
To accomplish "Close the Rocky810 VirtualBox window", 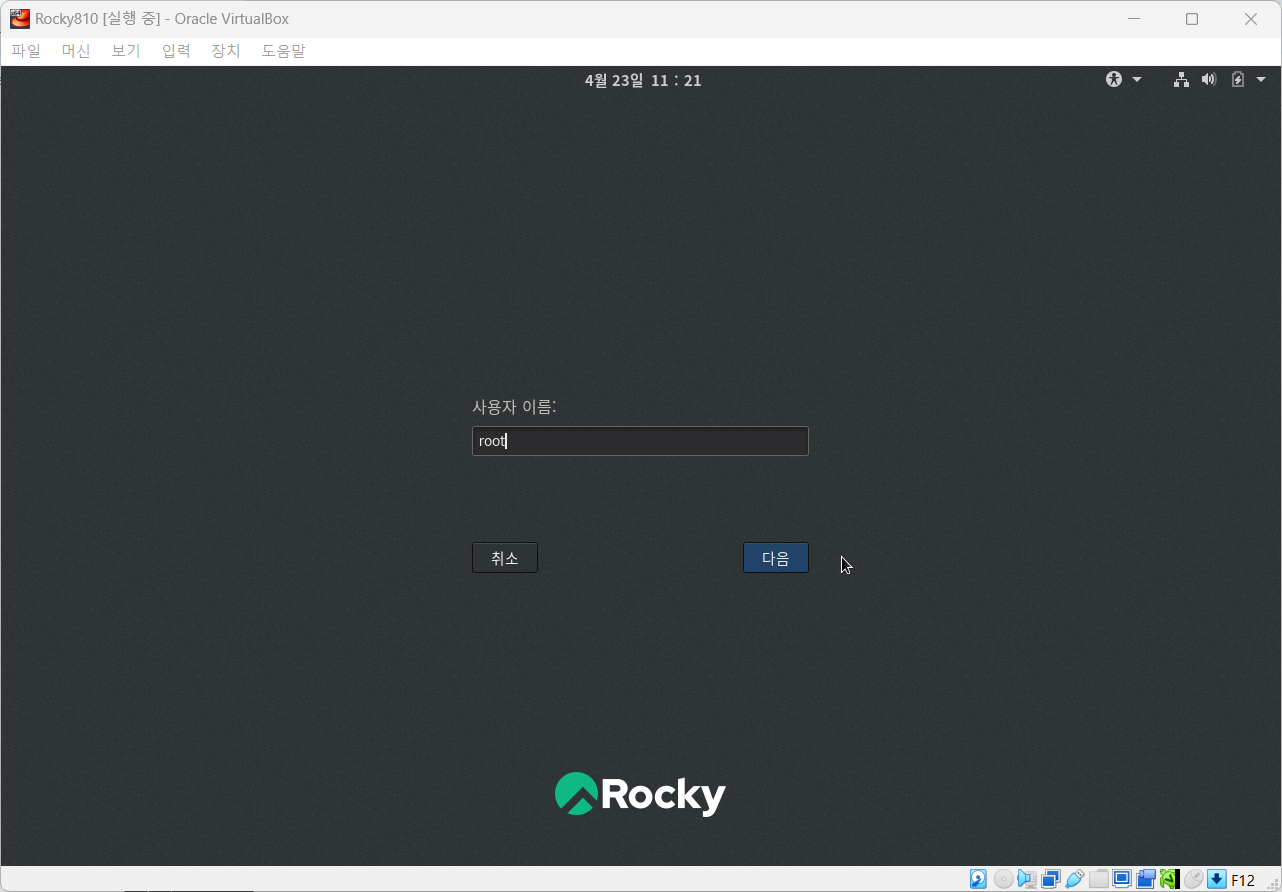I will tap(1251, 19).
